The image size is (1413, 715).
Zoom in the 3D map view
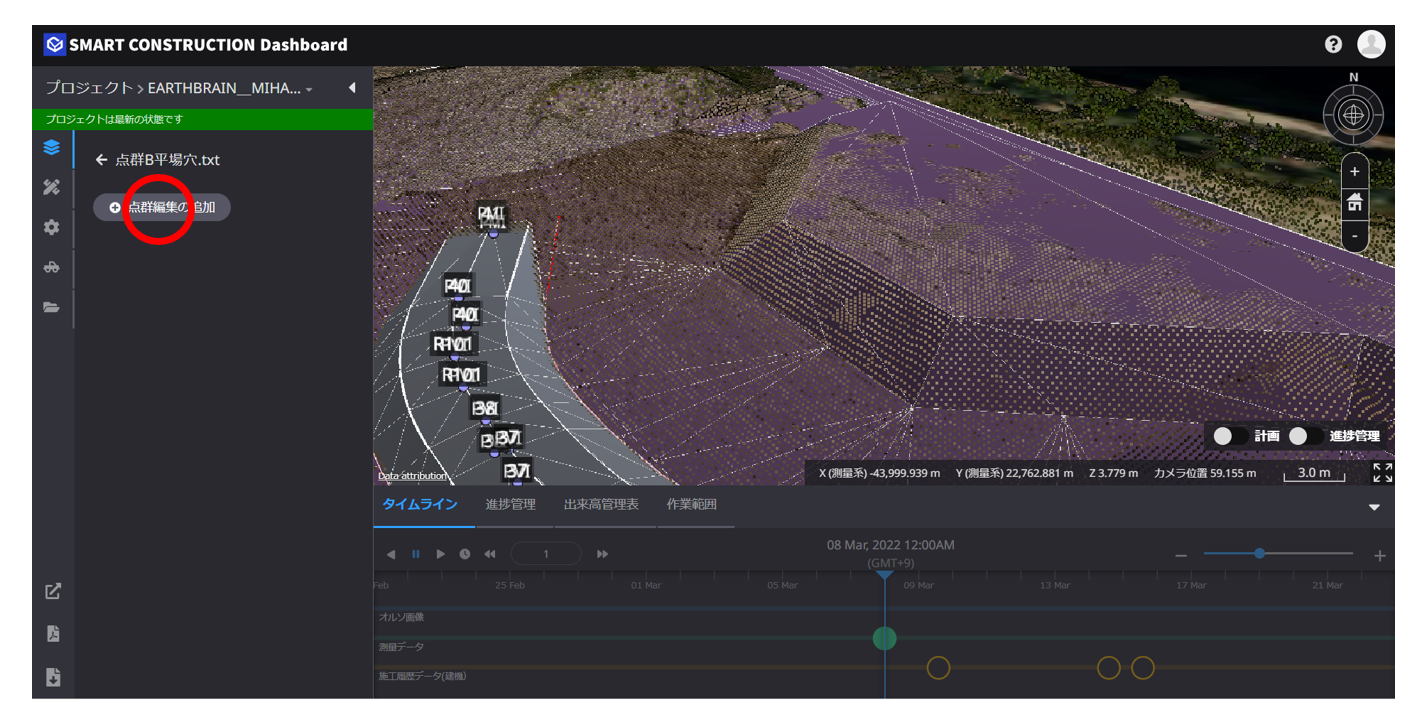point(1354,171)
